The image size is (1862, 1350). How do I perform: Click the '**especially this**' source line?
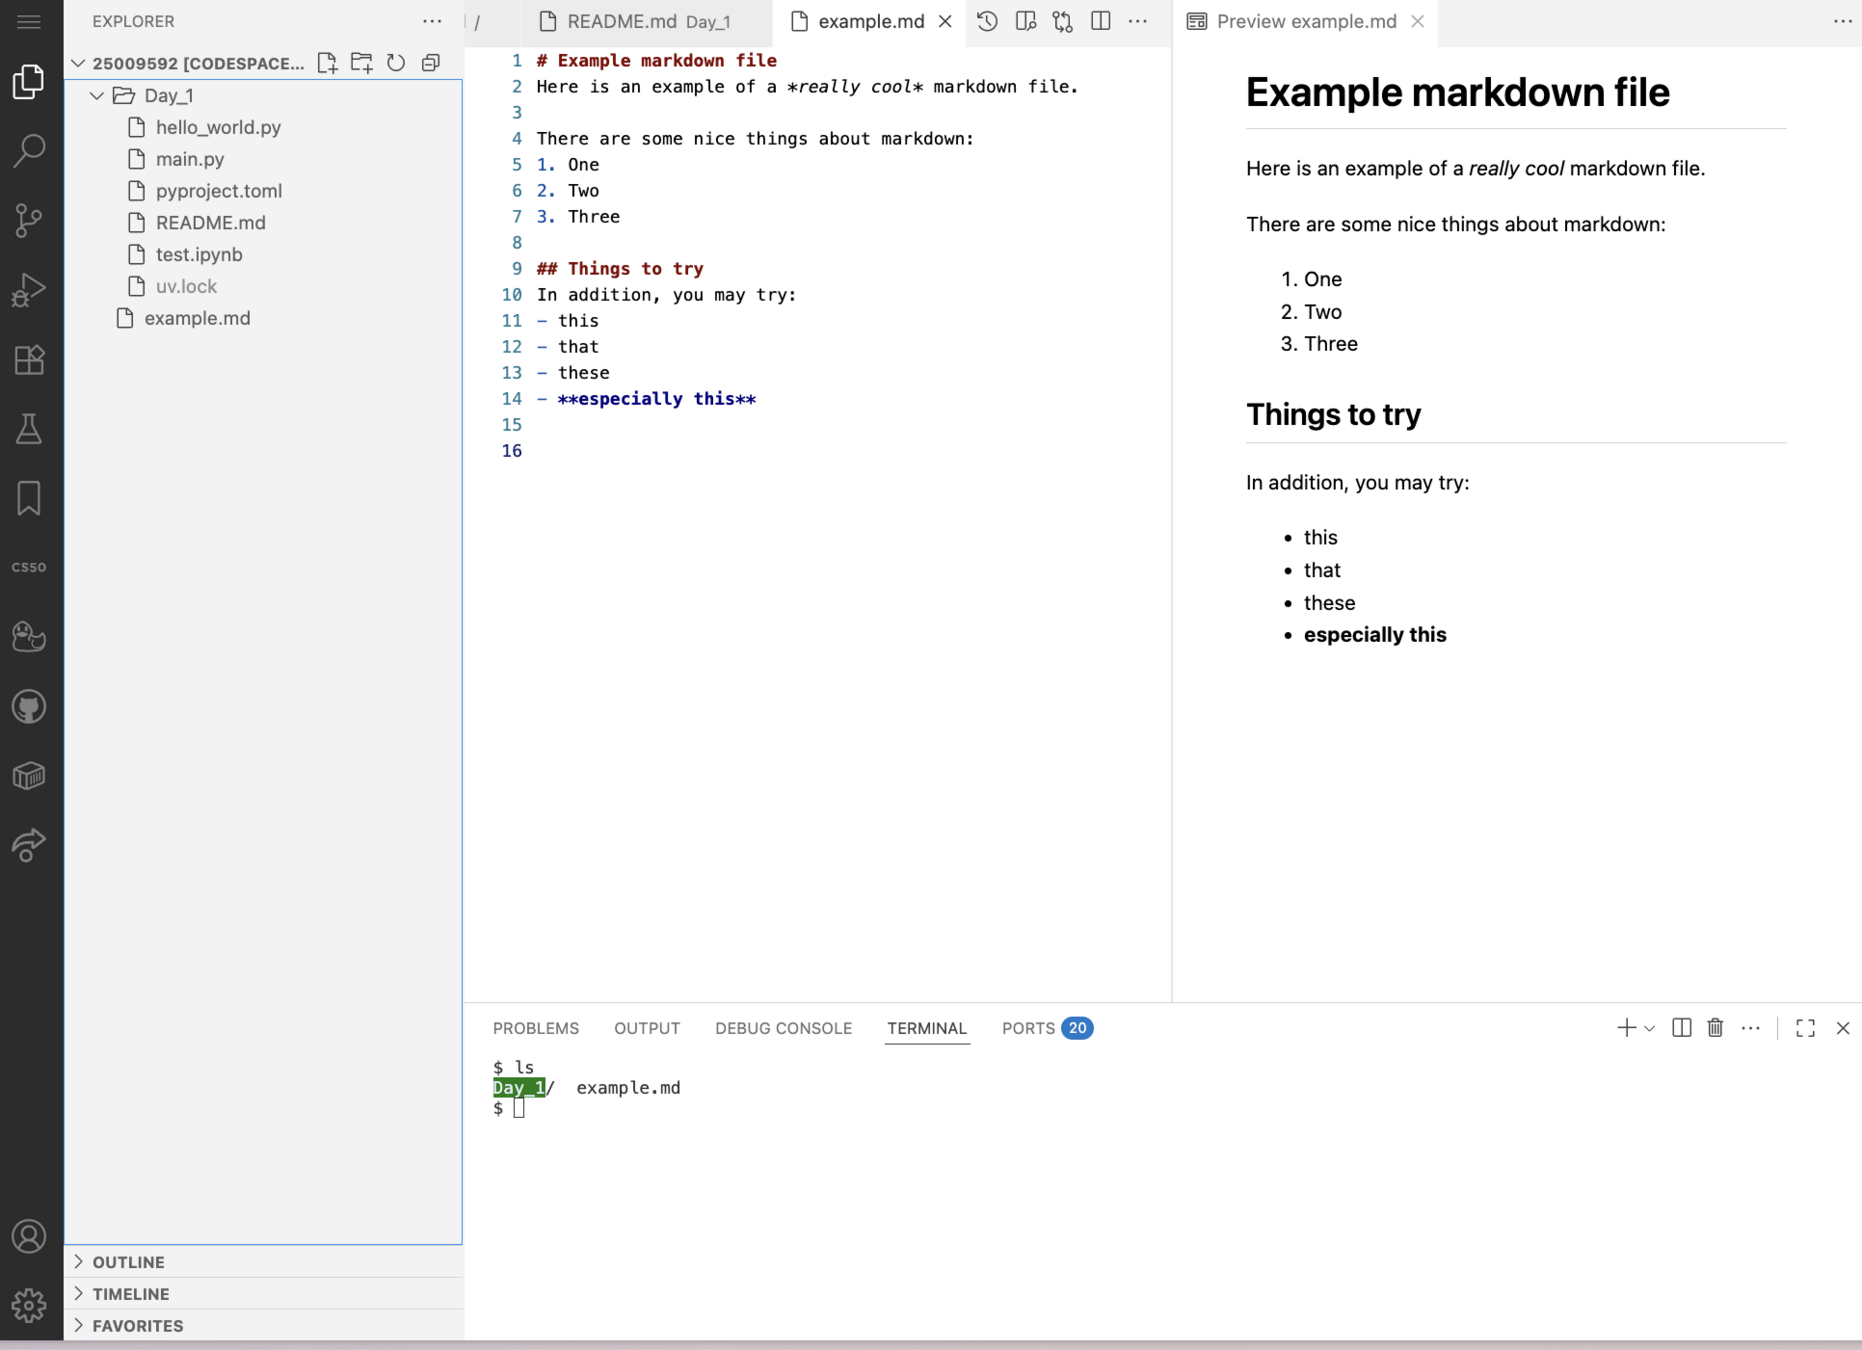pyautogui.click(x=646, y=399)
